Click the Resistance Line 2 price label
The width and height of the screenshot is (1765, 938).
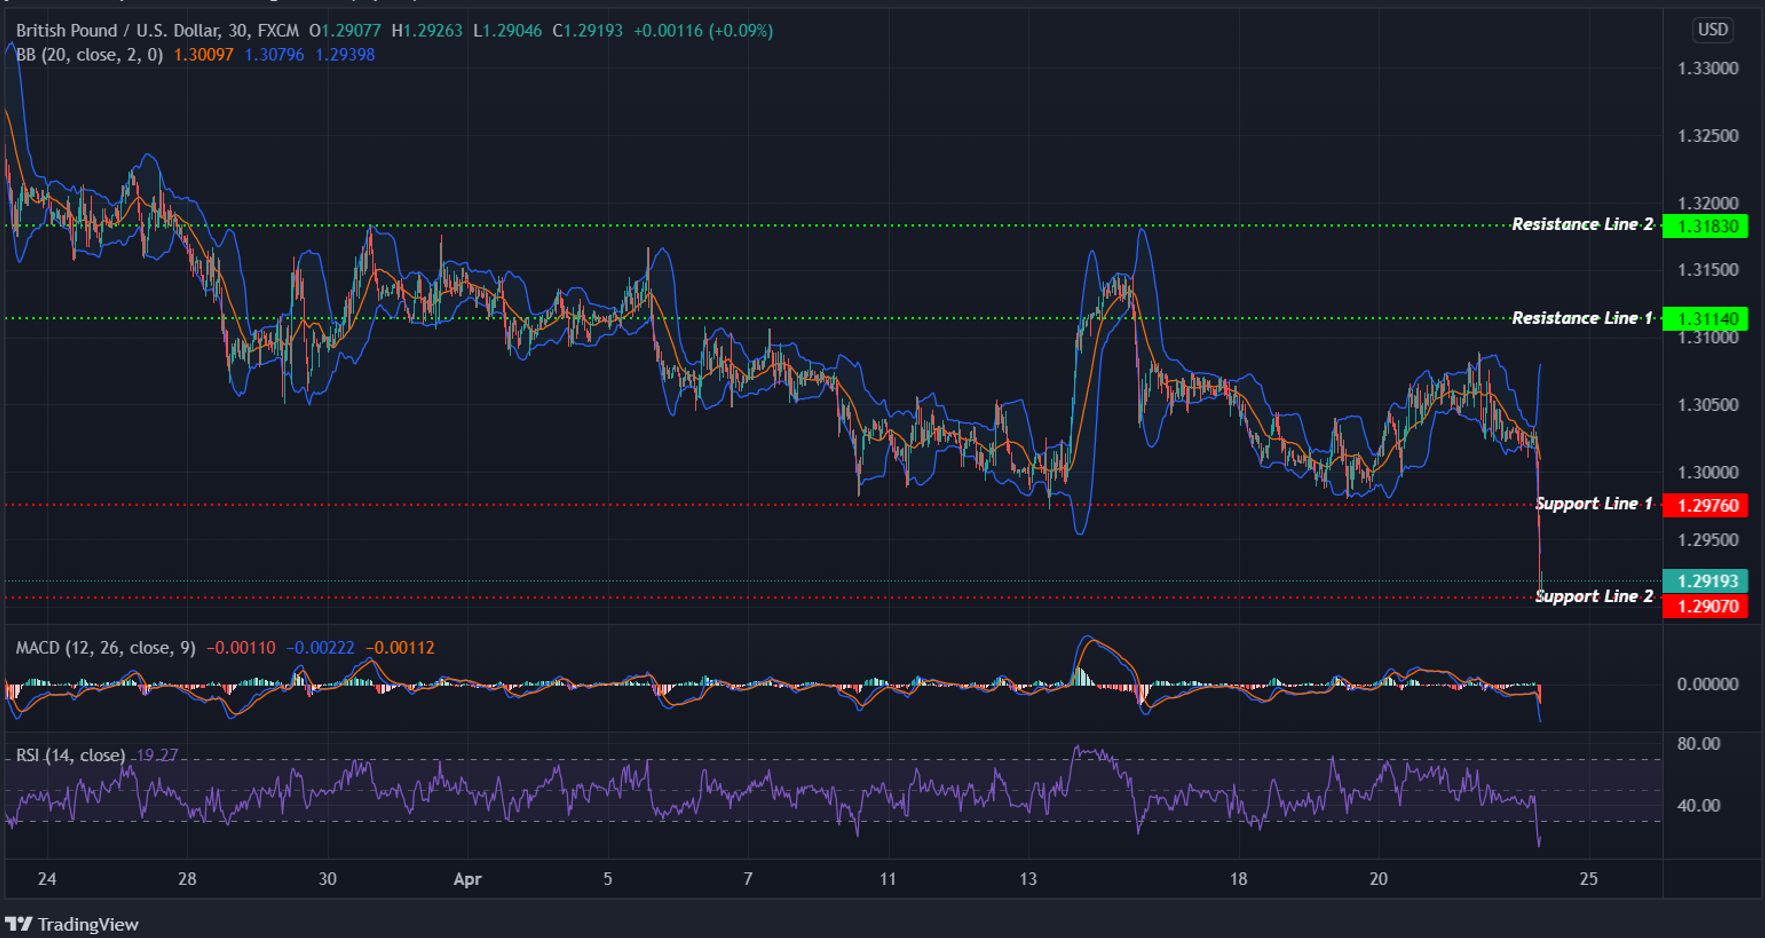click(1705, 225)
